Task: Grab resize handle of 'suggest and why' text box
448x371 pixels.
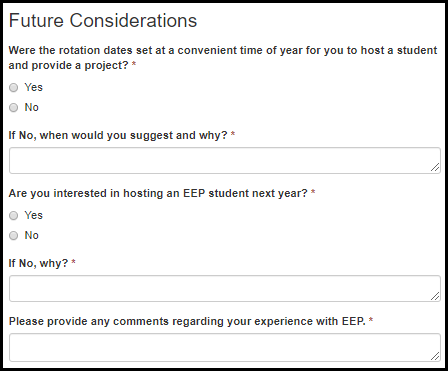Action: point(435,168)
